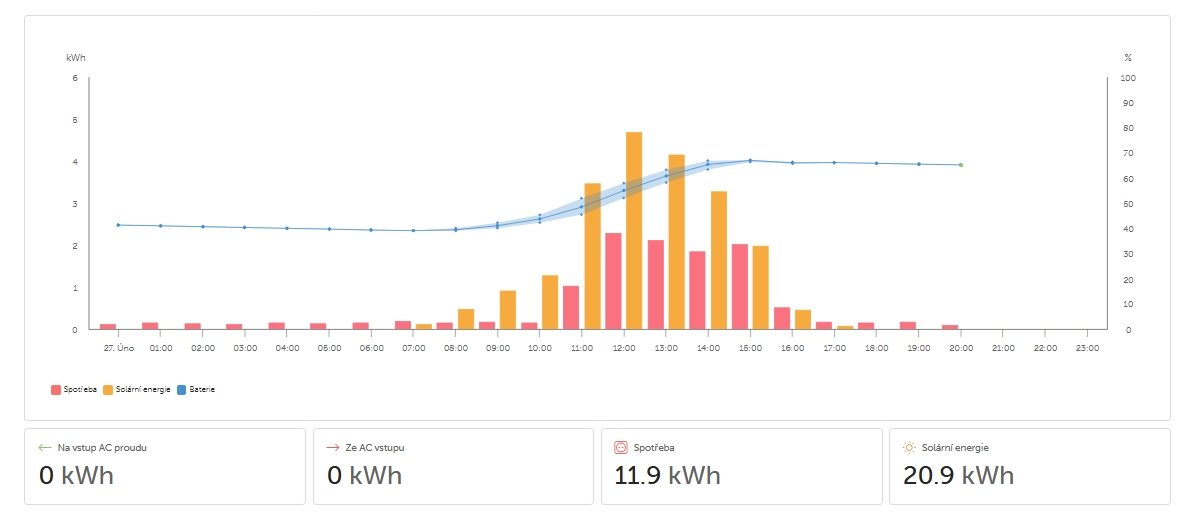Click the battery line point at 15:00

click(750, 161)
